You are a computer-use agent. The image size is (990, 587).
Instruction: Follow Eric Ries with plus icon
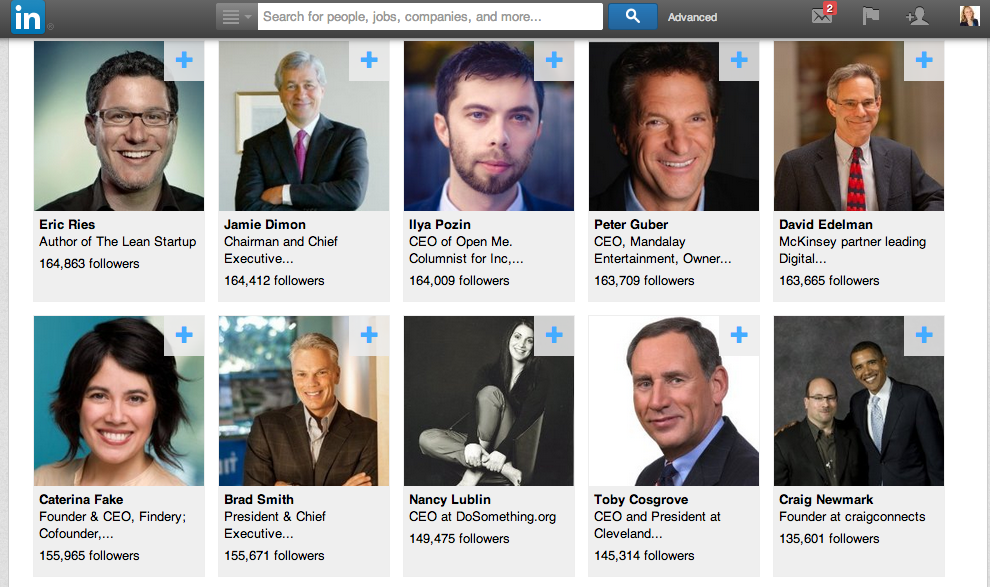pos(184,61)
